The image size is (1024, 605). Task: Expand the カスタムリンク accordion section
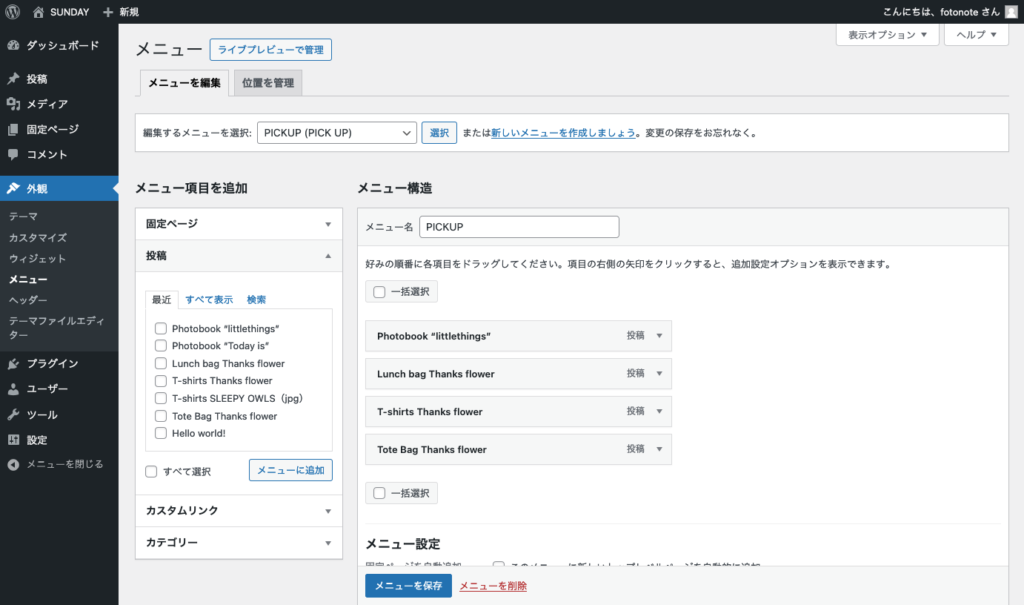[x=238, y=511]
